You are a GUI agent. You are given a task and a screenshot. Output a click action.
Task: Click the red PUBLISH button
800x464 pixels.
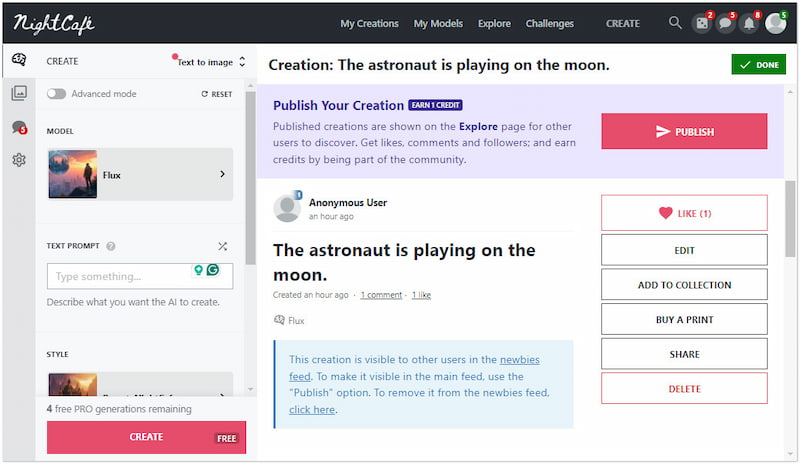coord(684,132)
